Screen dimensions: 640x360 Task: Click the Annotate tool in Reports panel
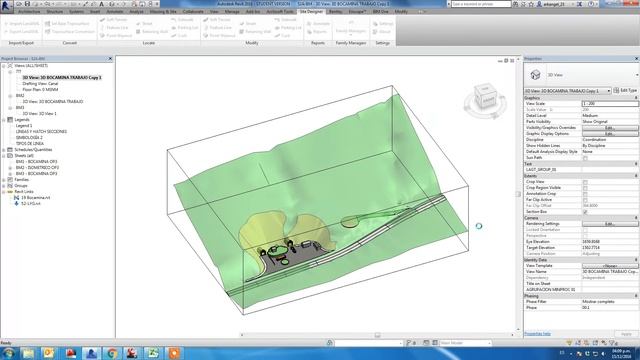click(x=318, y=24)
